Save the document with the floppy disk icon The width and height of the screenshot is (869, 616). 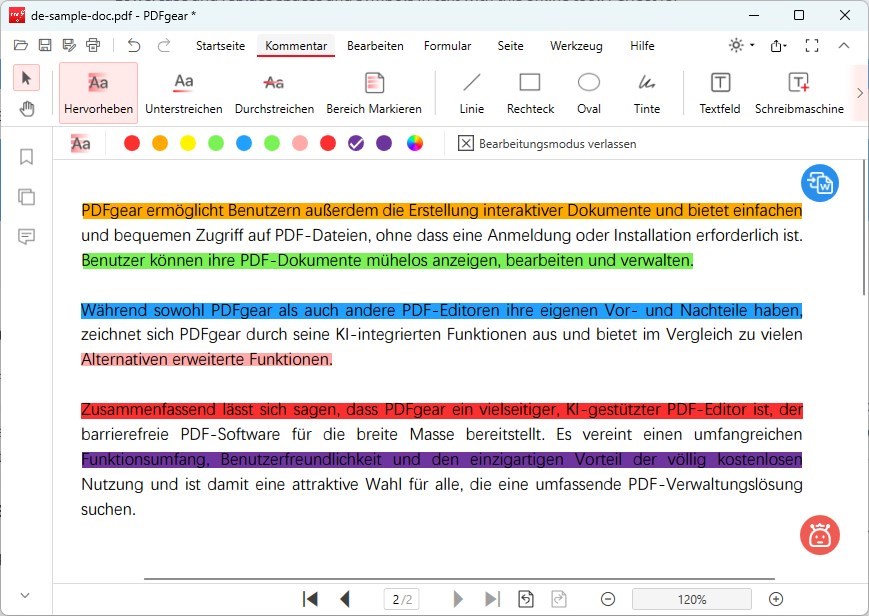[x=45, y=45]
